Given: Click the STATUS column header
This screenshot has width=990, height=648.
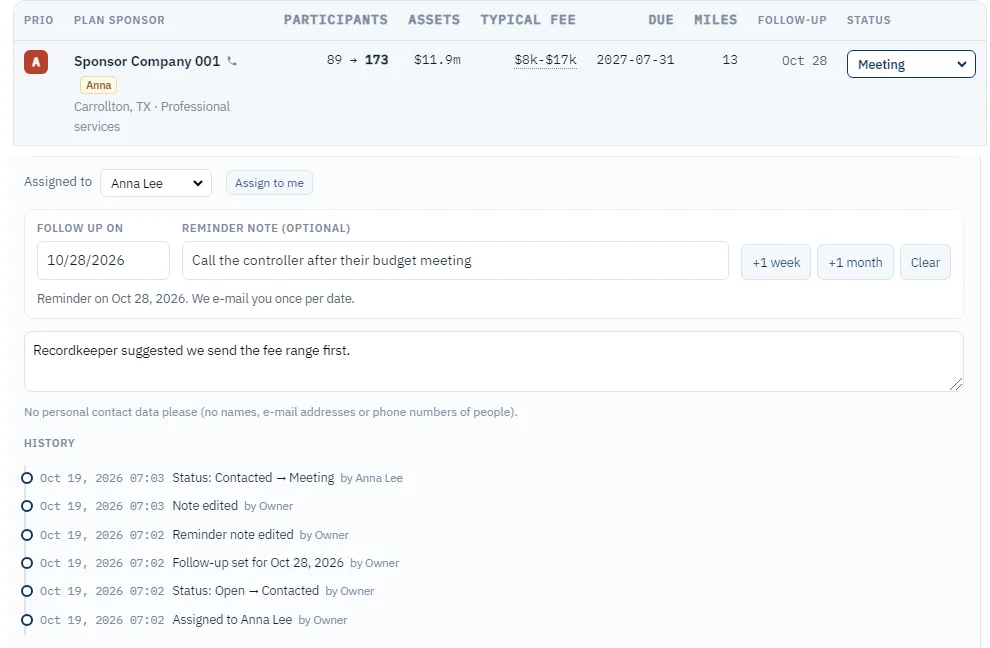Looking at the screenshot, I should [868, 20].
